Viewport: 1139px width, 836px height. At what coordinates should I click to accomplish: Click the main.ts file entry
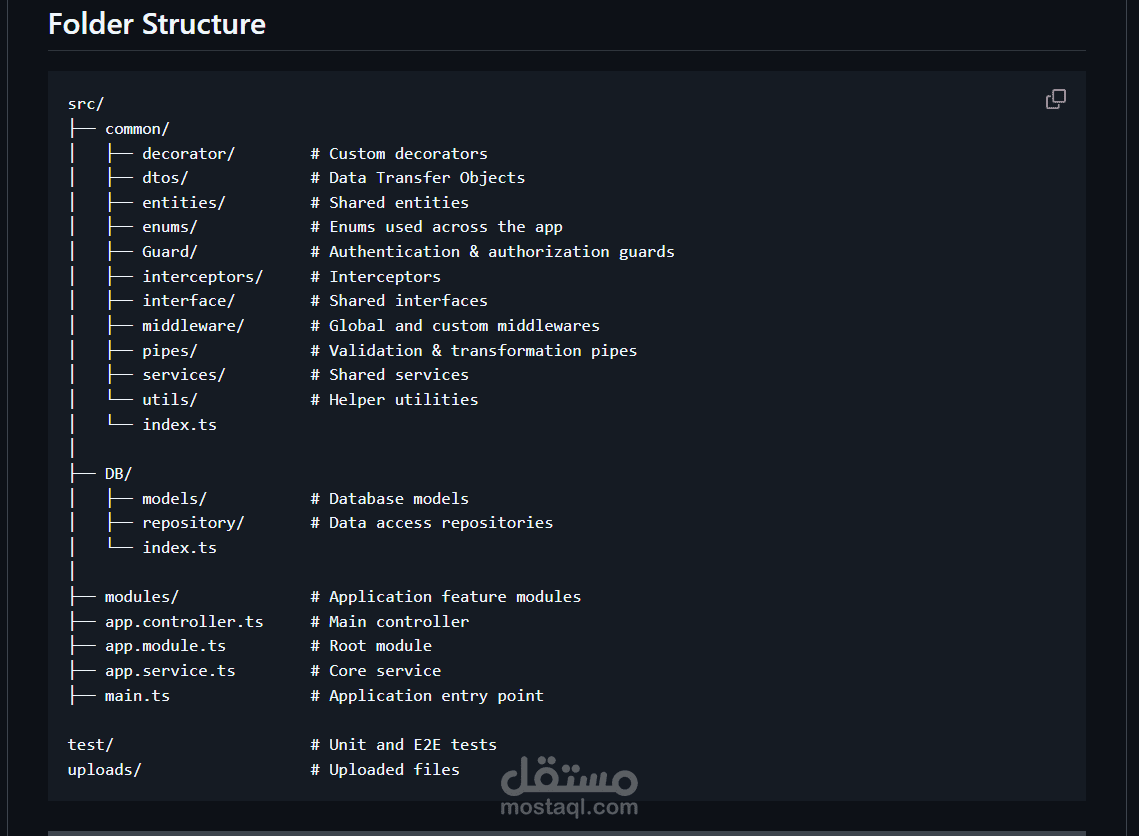(x=137, y=696)
